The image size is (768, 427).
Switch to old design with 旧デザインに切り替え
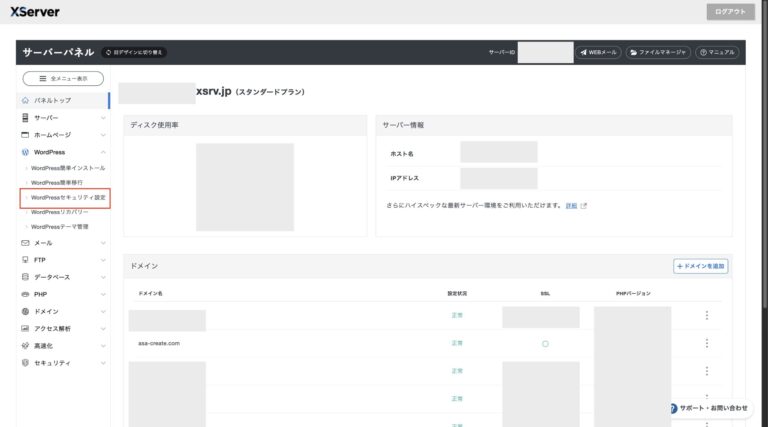click(x=134, y=52)
